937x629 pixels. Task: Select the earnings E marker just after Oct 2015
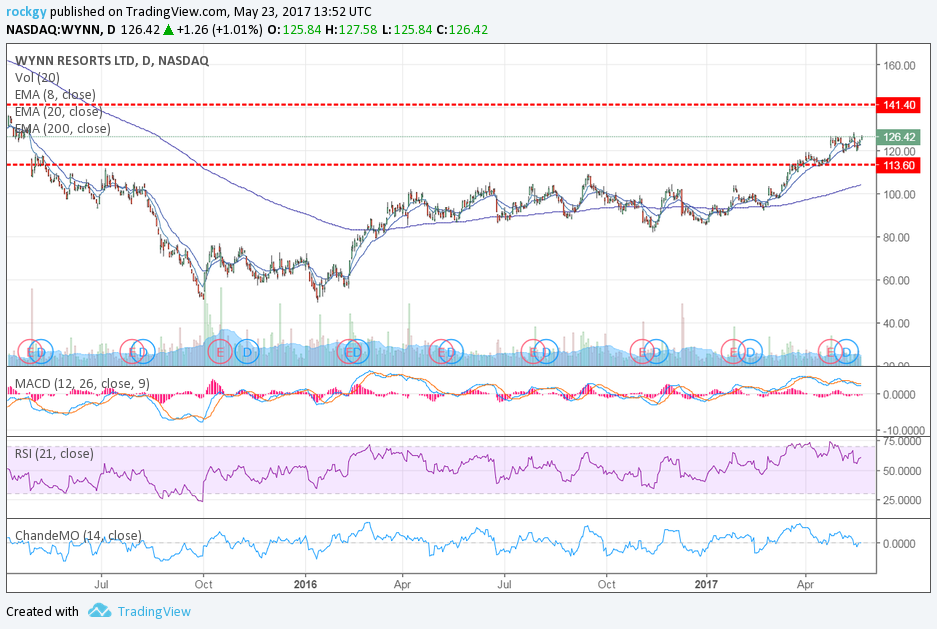pyautogui.click(x=220, y=352)
